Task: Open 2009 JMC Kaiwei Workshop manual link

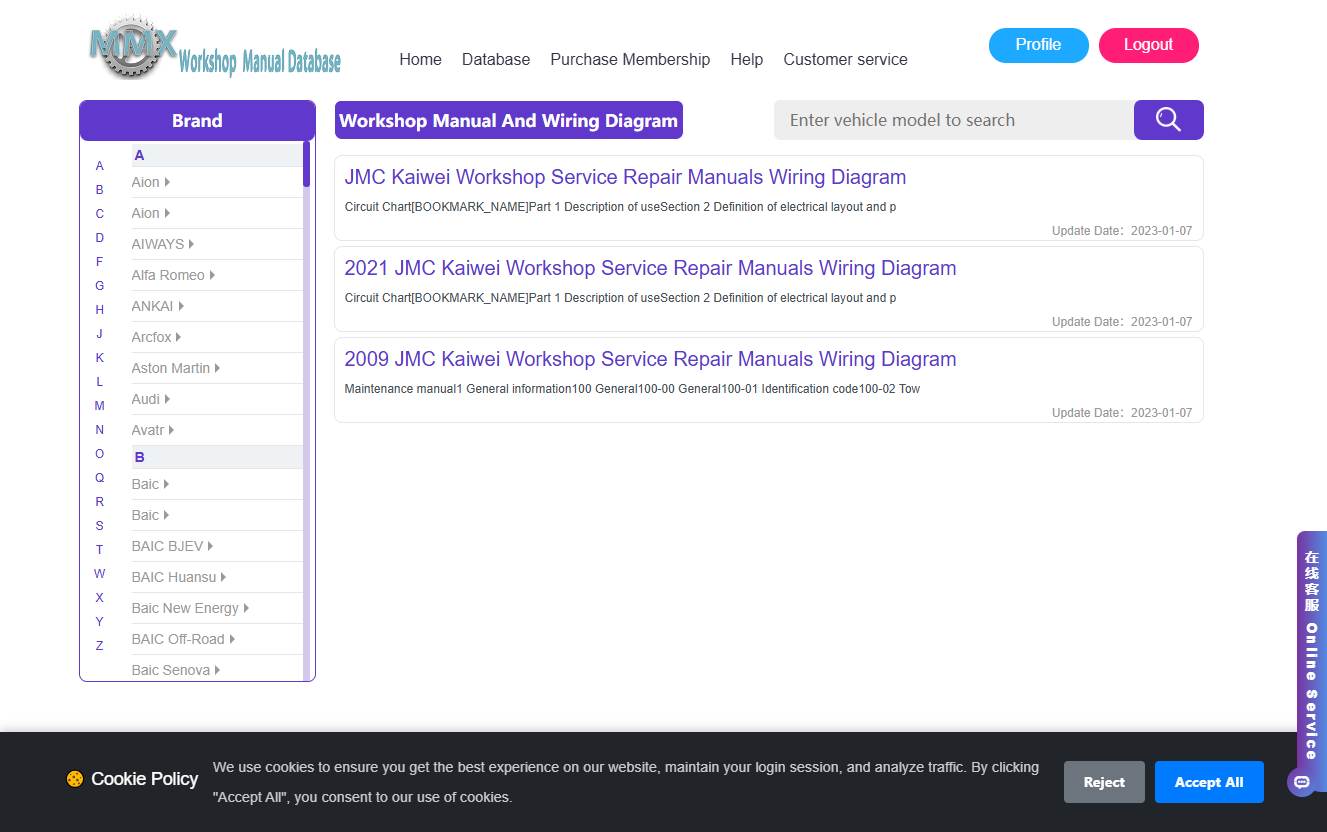Action: click(x=650, y=359)
